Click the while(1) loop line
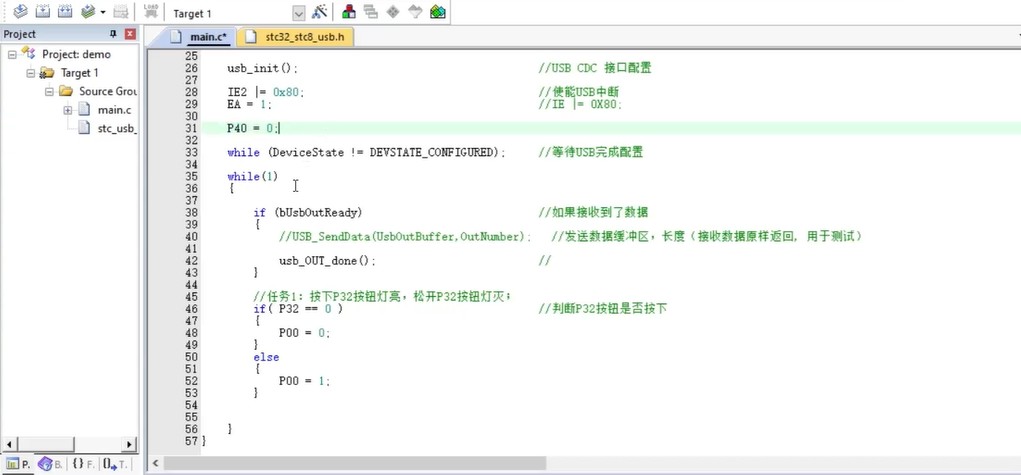The width and height of the screenshot is (1021, 475). 253,177
